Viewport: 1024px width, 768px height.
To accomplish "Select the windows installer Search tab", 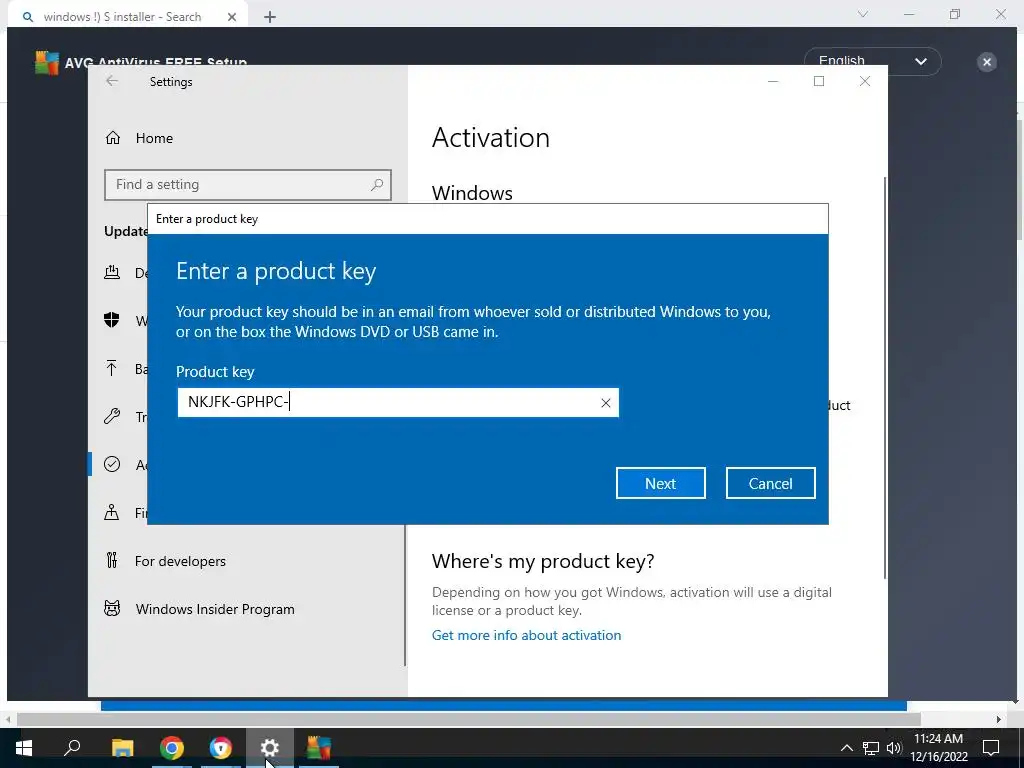I will pyautogui.click(x=122, y=17).
